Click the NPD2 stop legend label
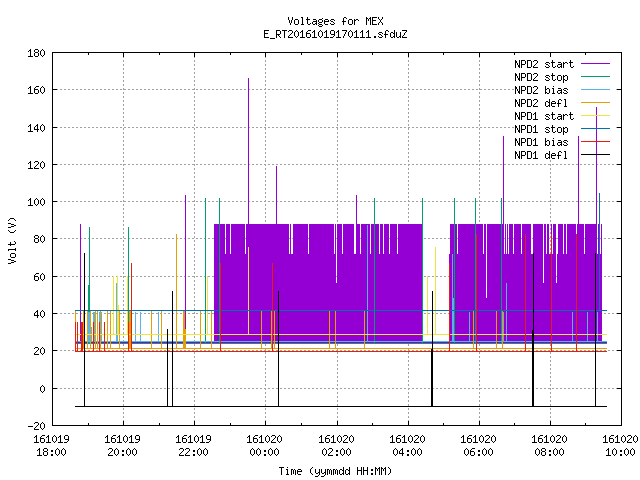 click(541, 77)
